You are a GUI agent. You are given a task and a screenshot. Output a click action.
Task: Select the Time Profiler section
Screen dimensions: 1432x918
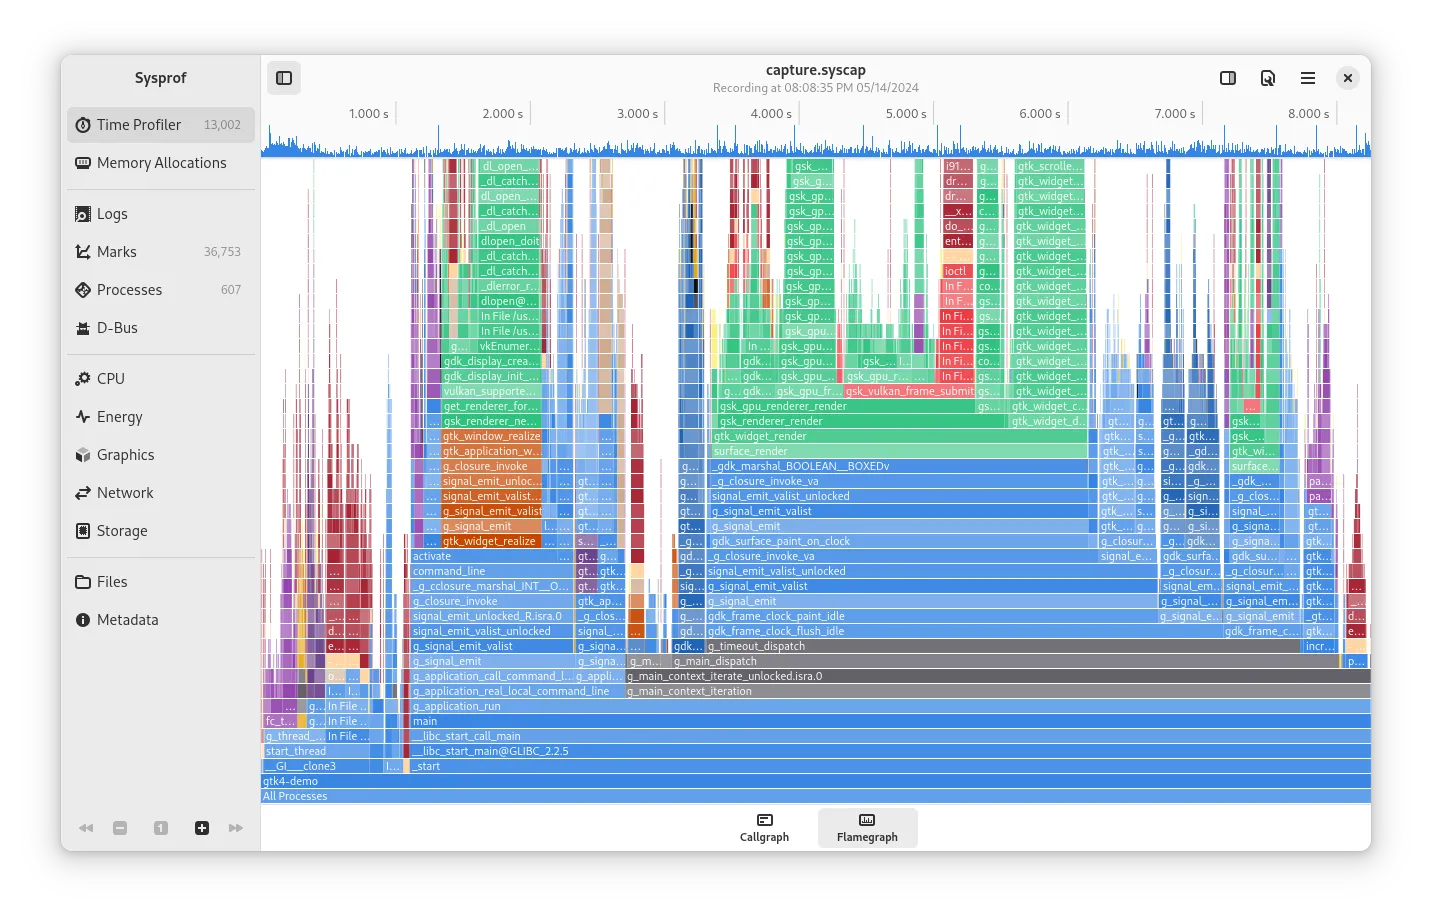[x=140, y=124]
